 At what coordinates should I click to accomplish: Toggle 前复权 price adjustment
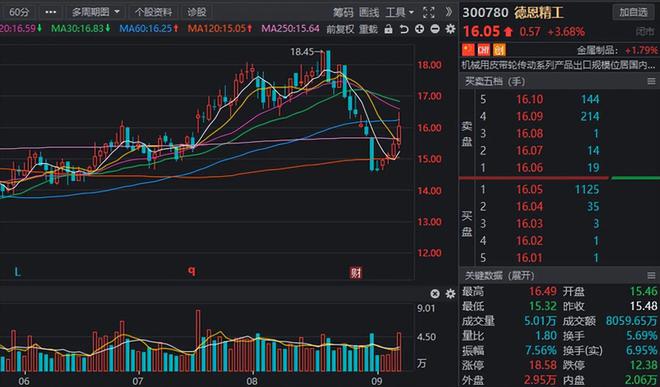pyautogui.click(x=340, y=29)
